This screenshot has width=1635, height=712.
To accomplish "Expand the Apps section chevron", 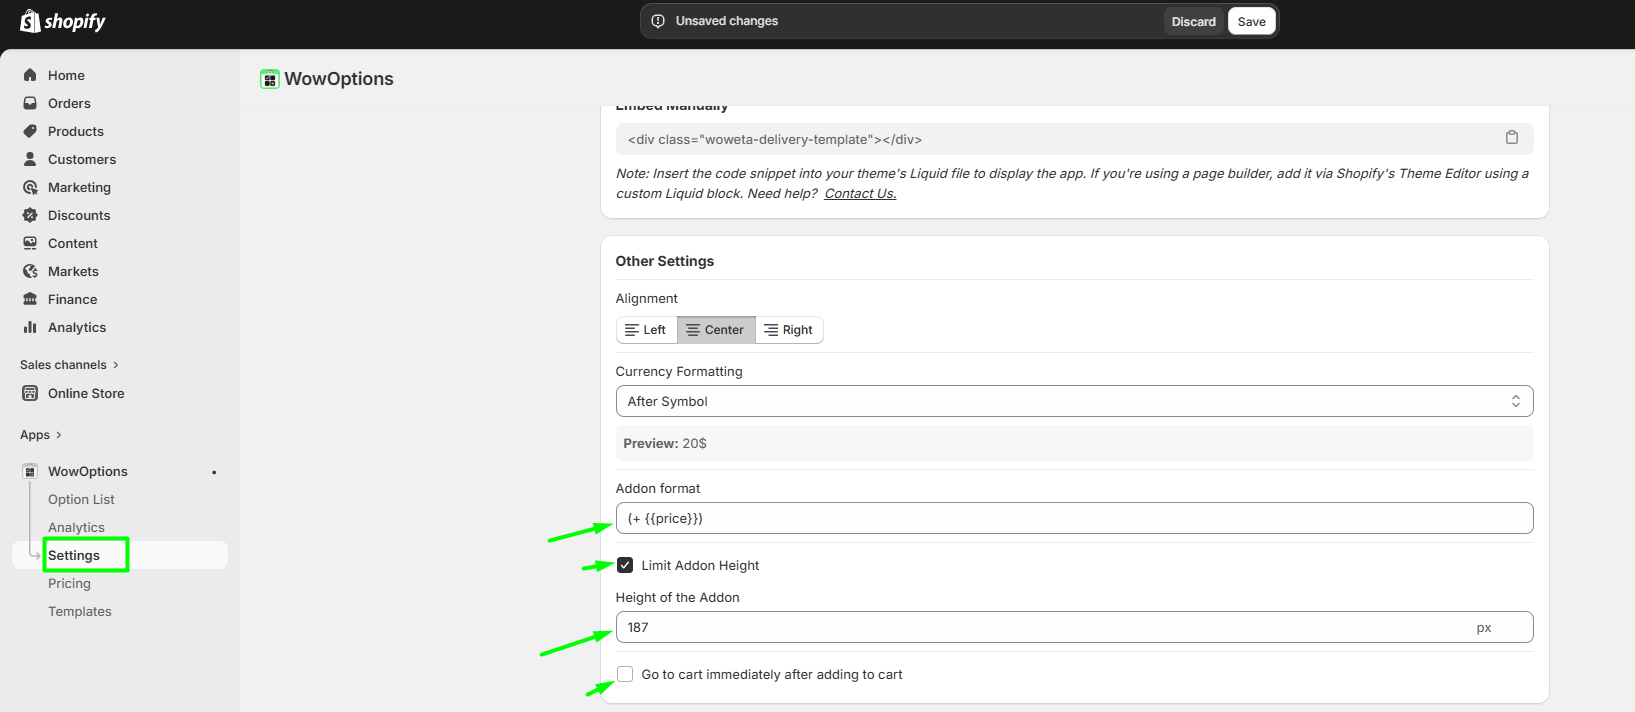I will pos(59,435).
